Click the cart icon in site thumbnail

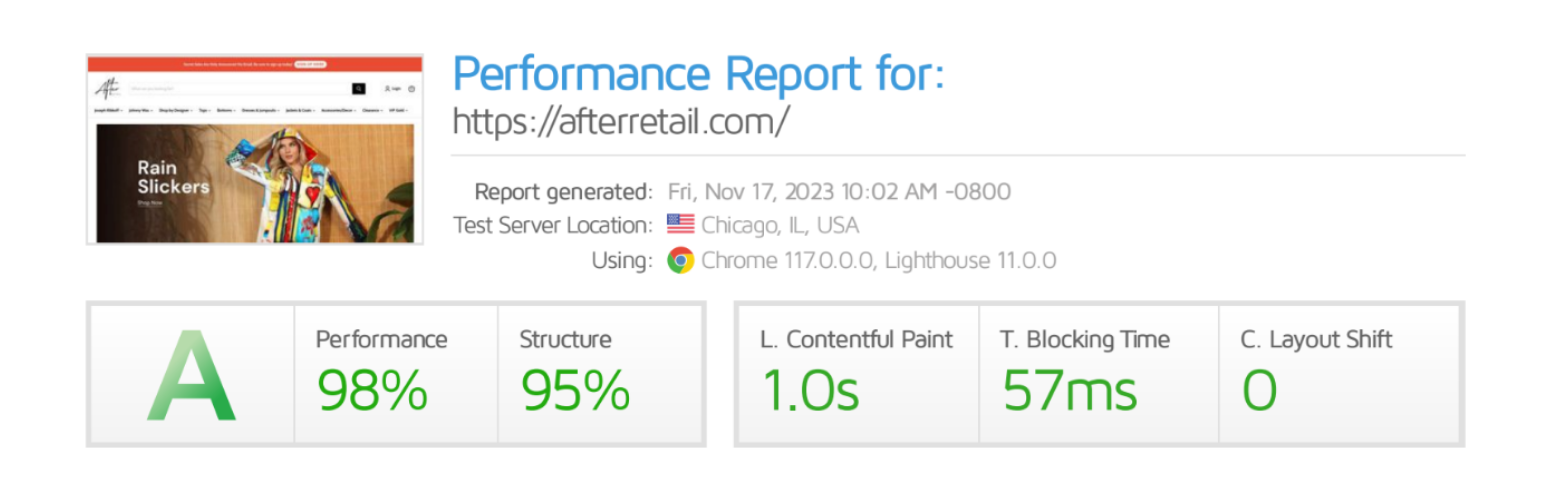tap(411, 89)
